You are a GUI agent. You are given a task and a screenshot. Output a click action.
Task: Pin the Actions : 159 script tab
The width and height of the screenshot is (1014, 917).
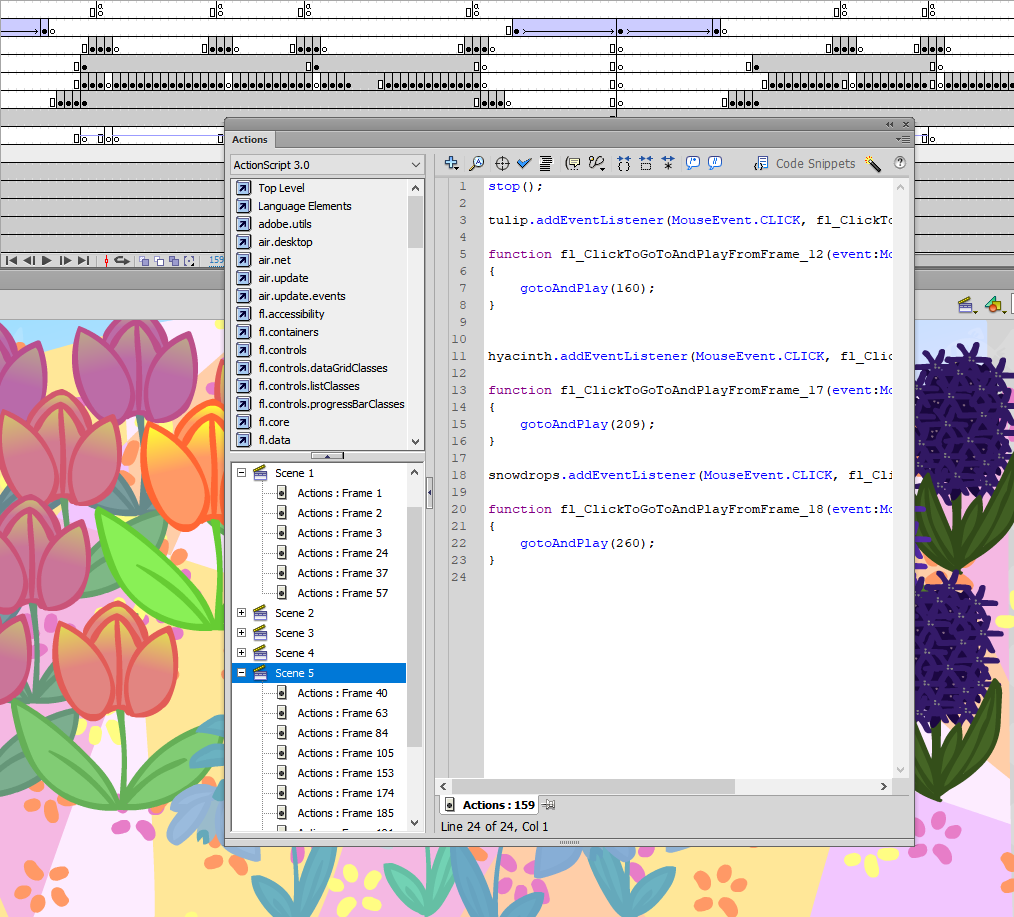click(549, 804)
